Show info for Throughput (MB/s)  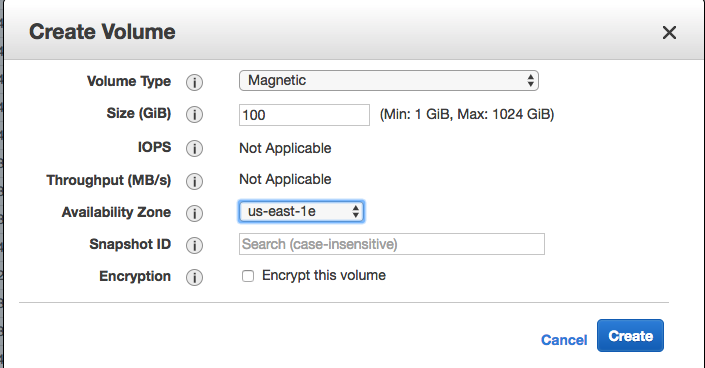point(194,181)
